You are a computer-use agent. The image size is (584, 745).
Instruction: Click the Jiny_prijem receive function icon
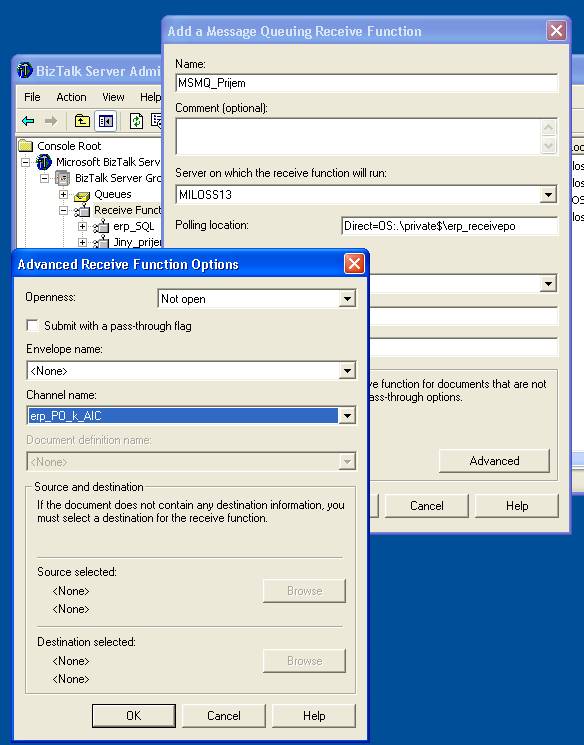click(101, 242)
